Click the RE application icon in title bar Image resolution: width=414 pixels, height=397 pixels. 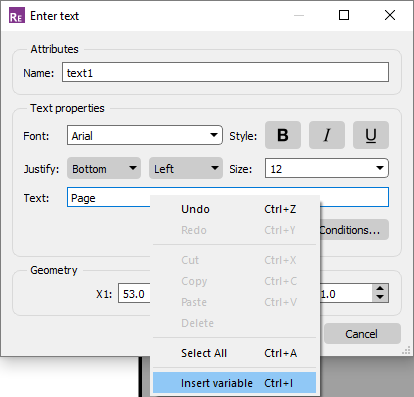tap(17, 16)
